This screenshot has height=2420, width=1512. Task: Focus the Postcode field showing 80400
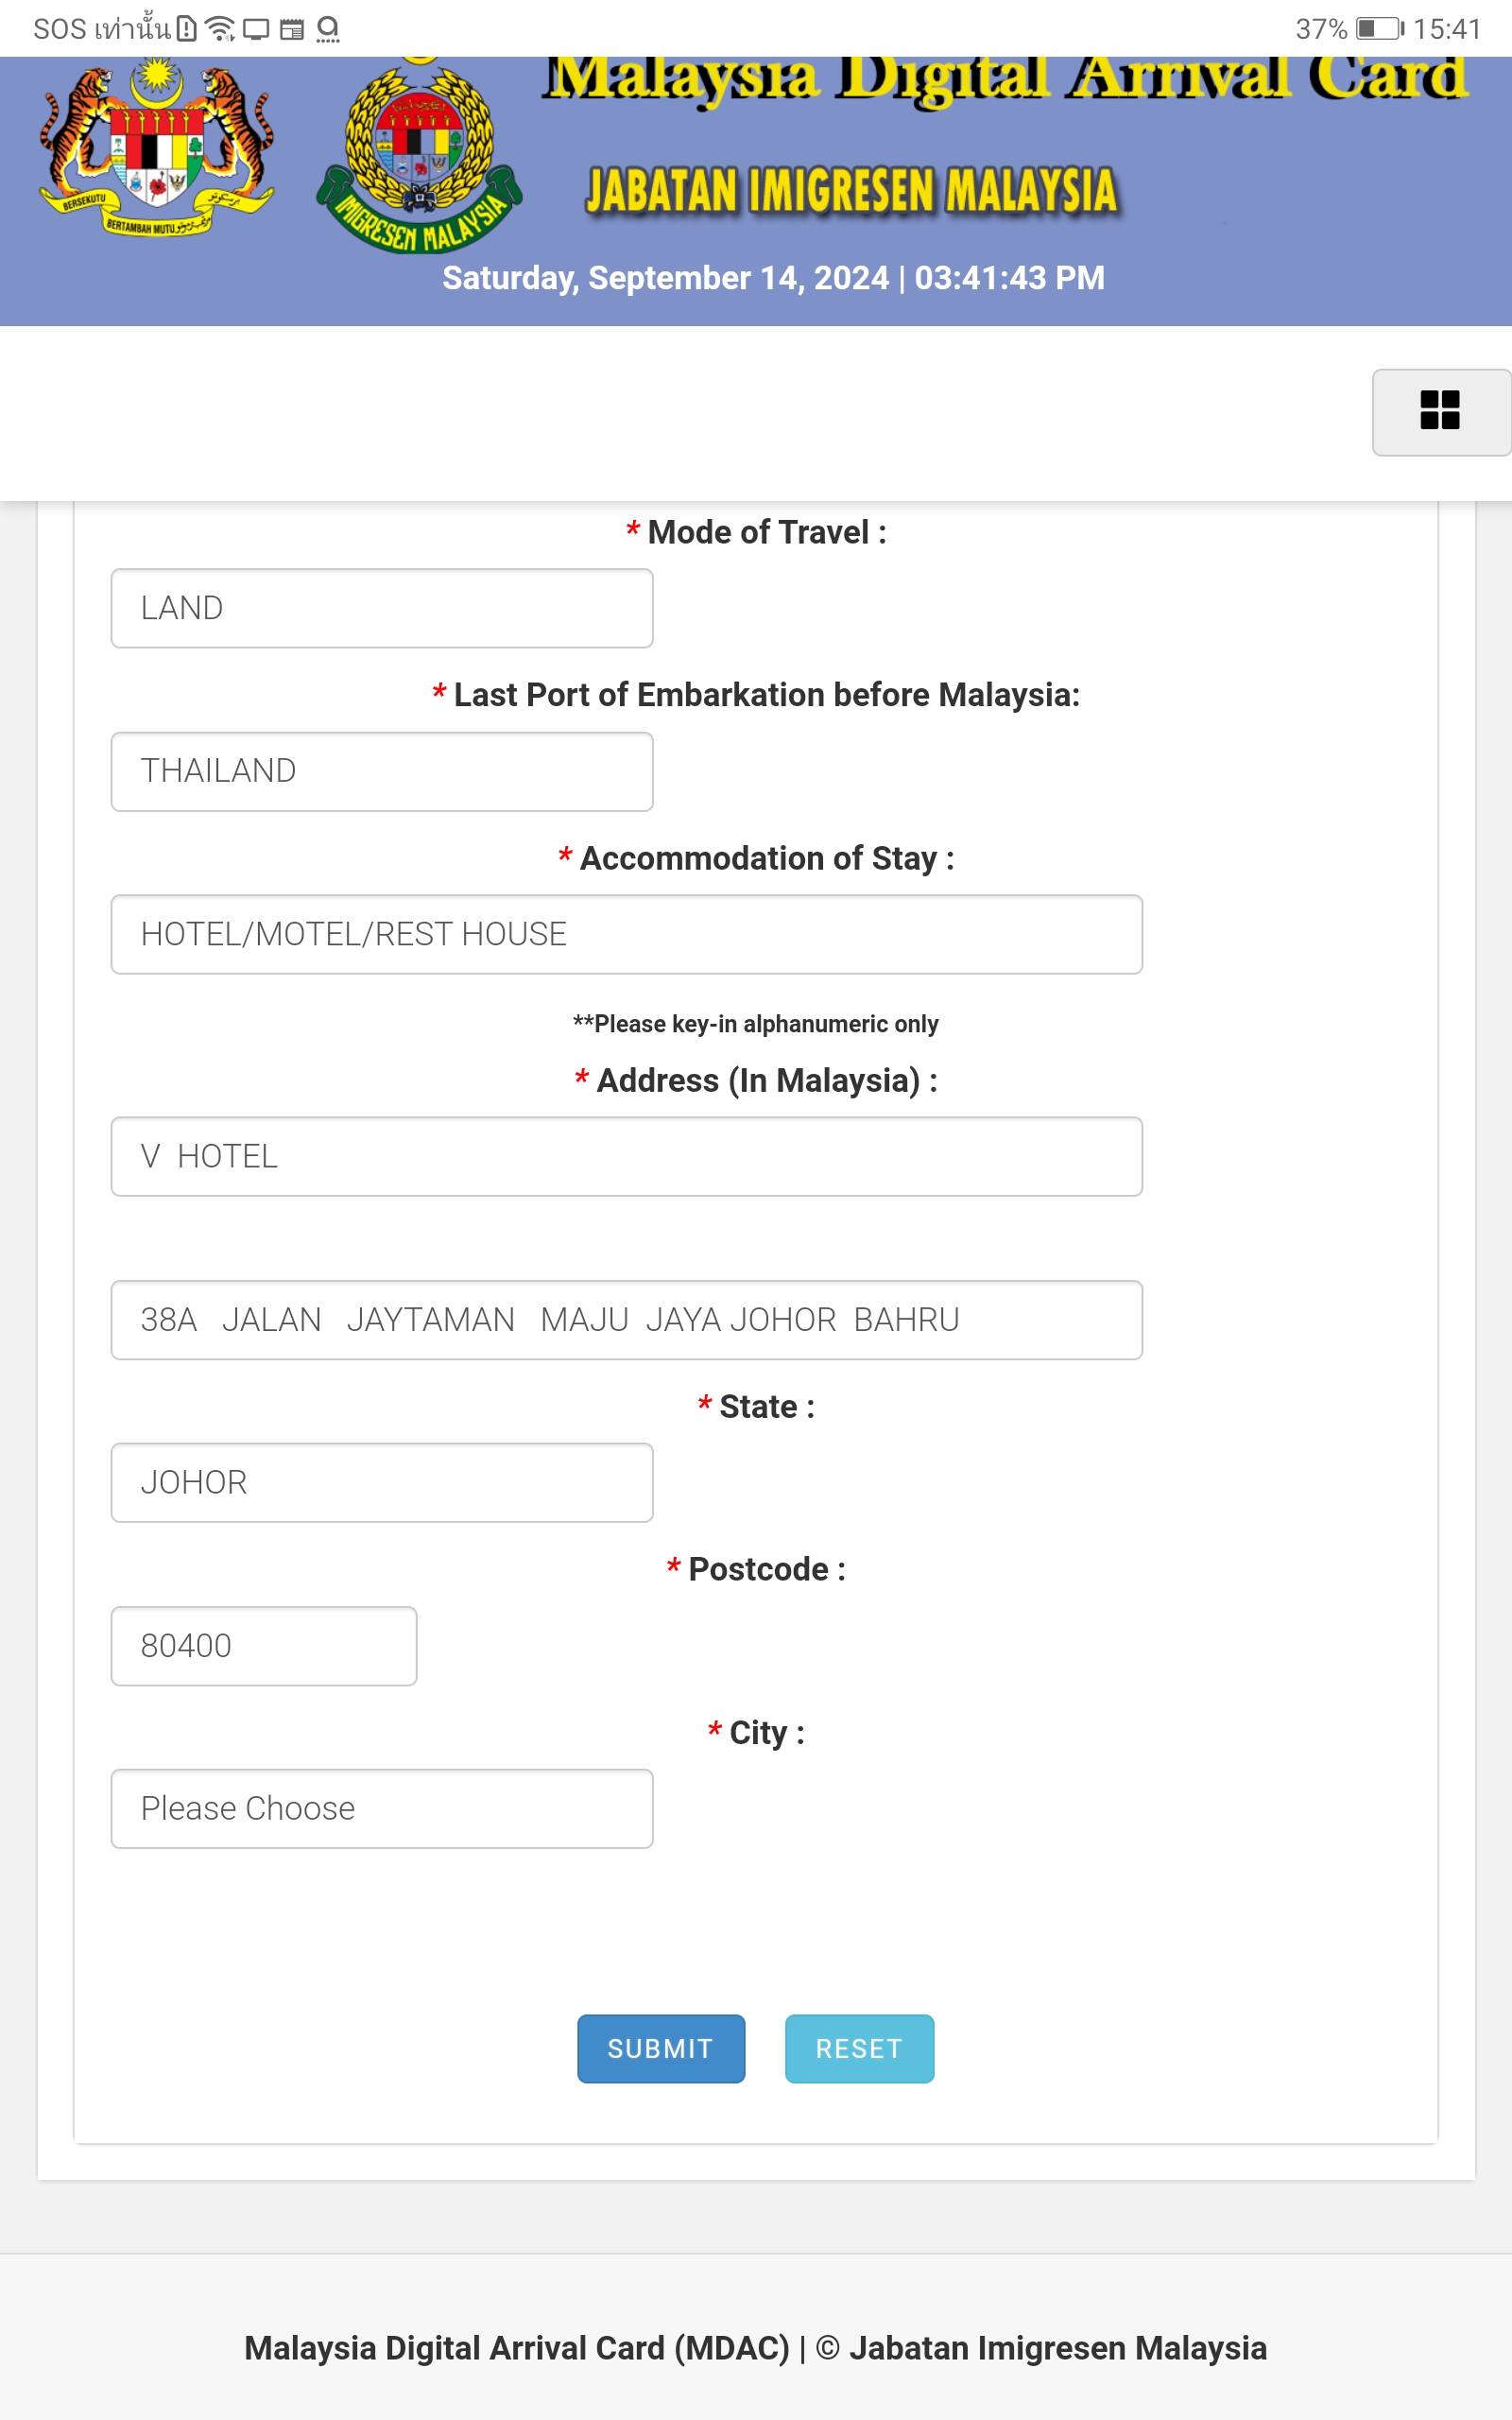pyautogui.click(x=264, y=1645)
